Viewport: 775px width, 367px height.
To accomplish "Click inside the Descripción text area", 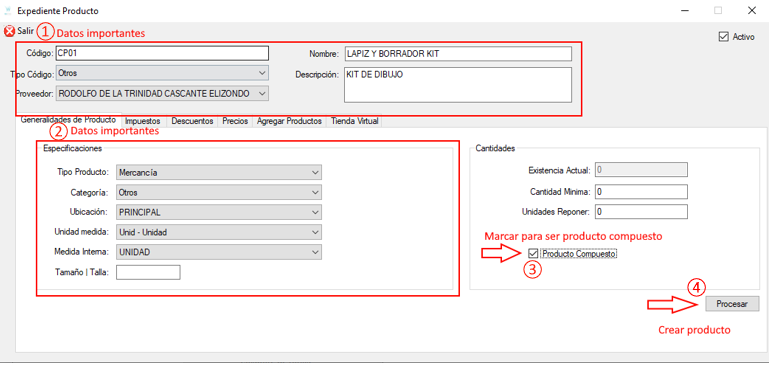I will (458, 85).
